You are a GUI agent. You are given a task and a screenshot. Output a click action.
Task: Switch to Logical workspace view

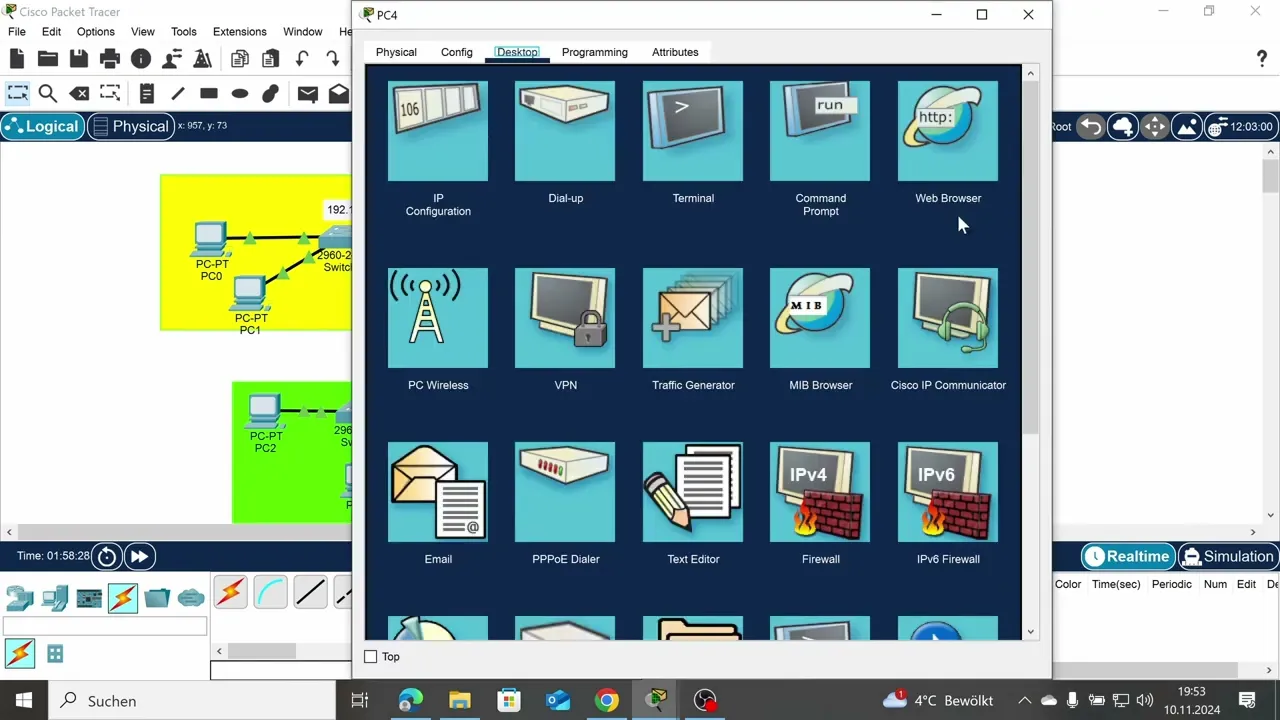tap(42, 126)
